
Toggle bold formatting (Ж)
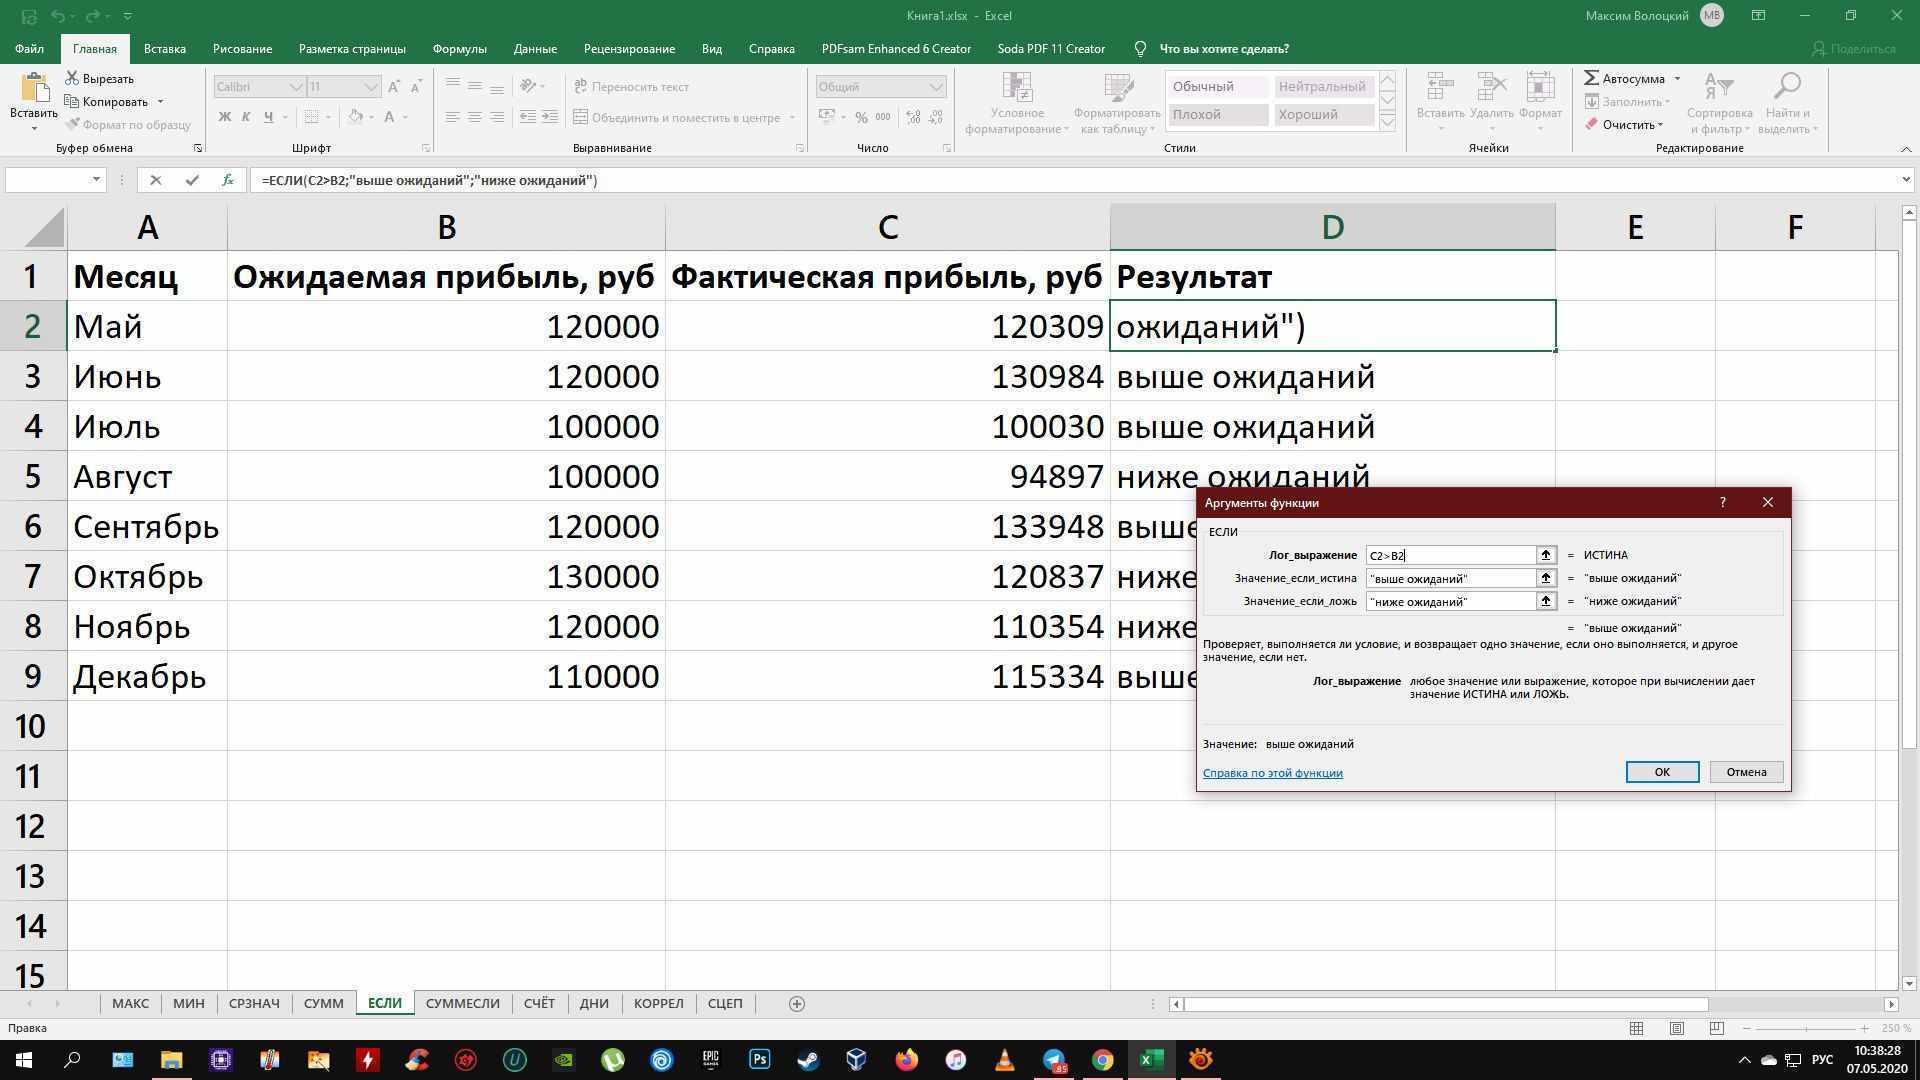(x=225, y=117)
